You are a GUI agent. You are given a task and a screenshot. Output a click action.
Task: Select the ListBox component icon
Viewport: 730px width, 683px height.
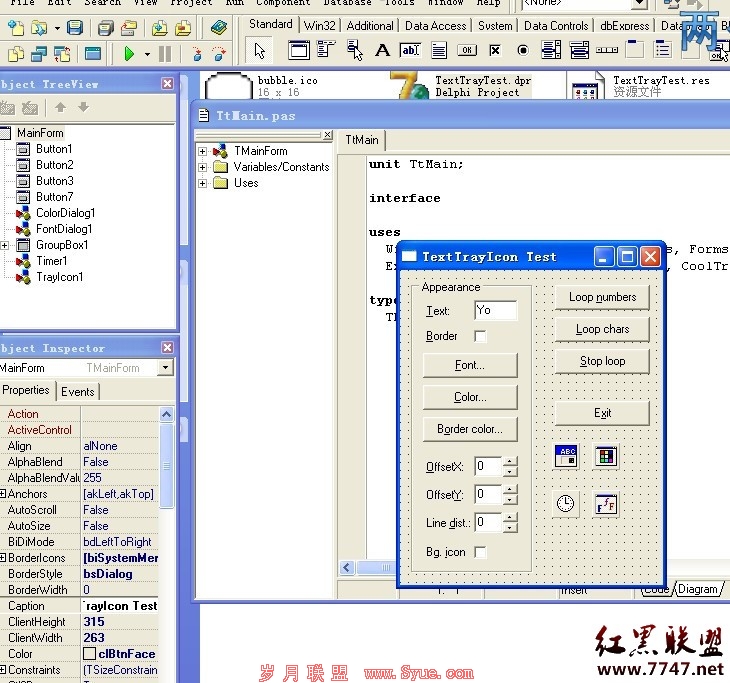tap(551, 50)
